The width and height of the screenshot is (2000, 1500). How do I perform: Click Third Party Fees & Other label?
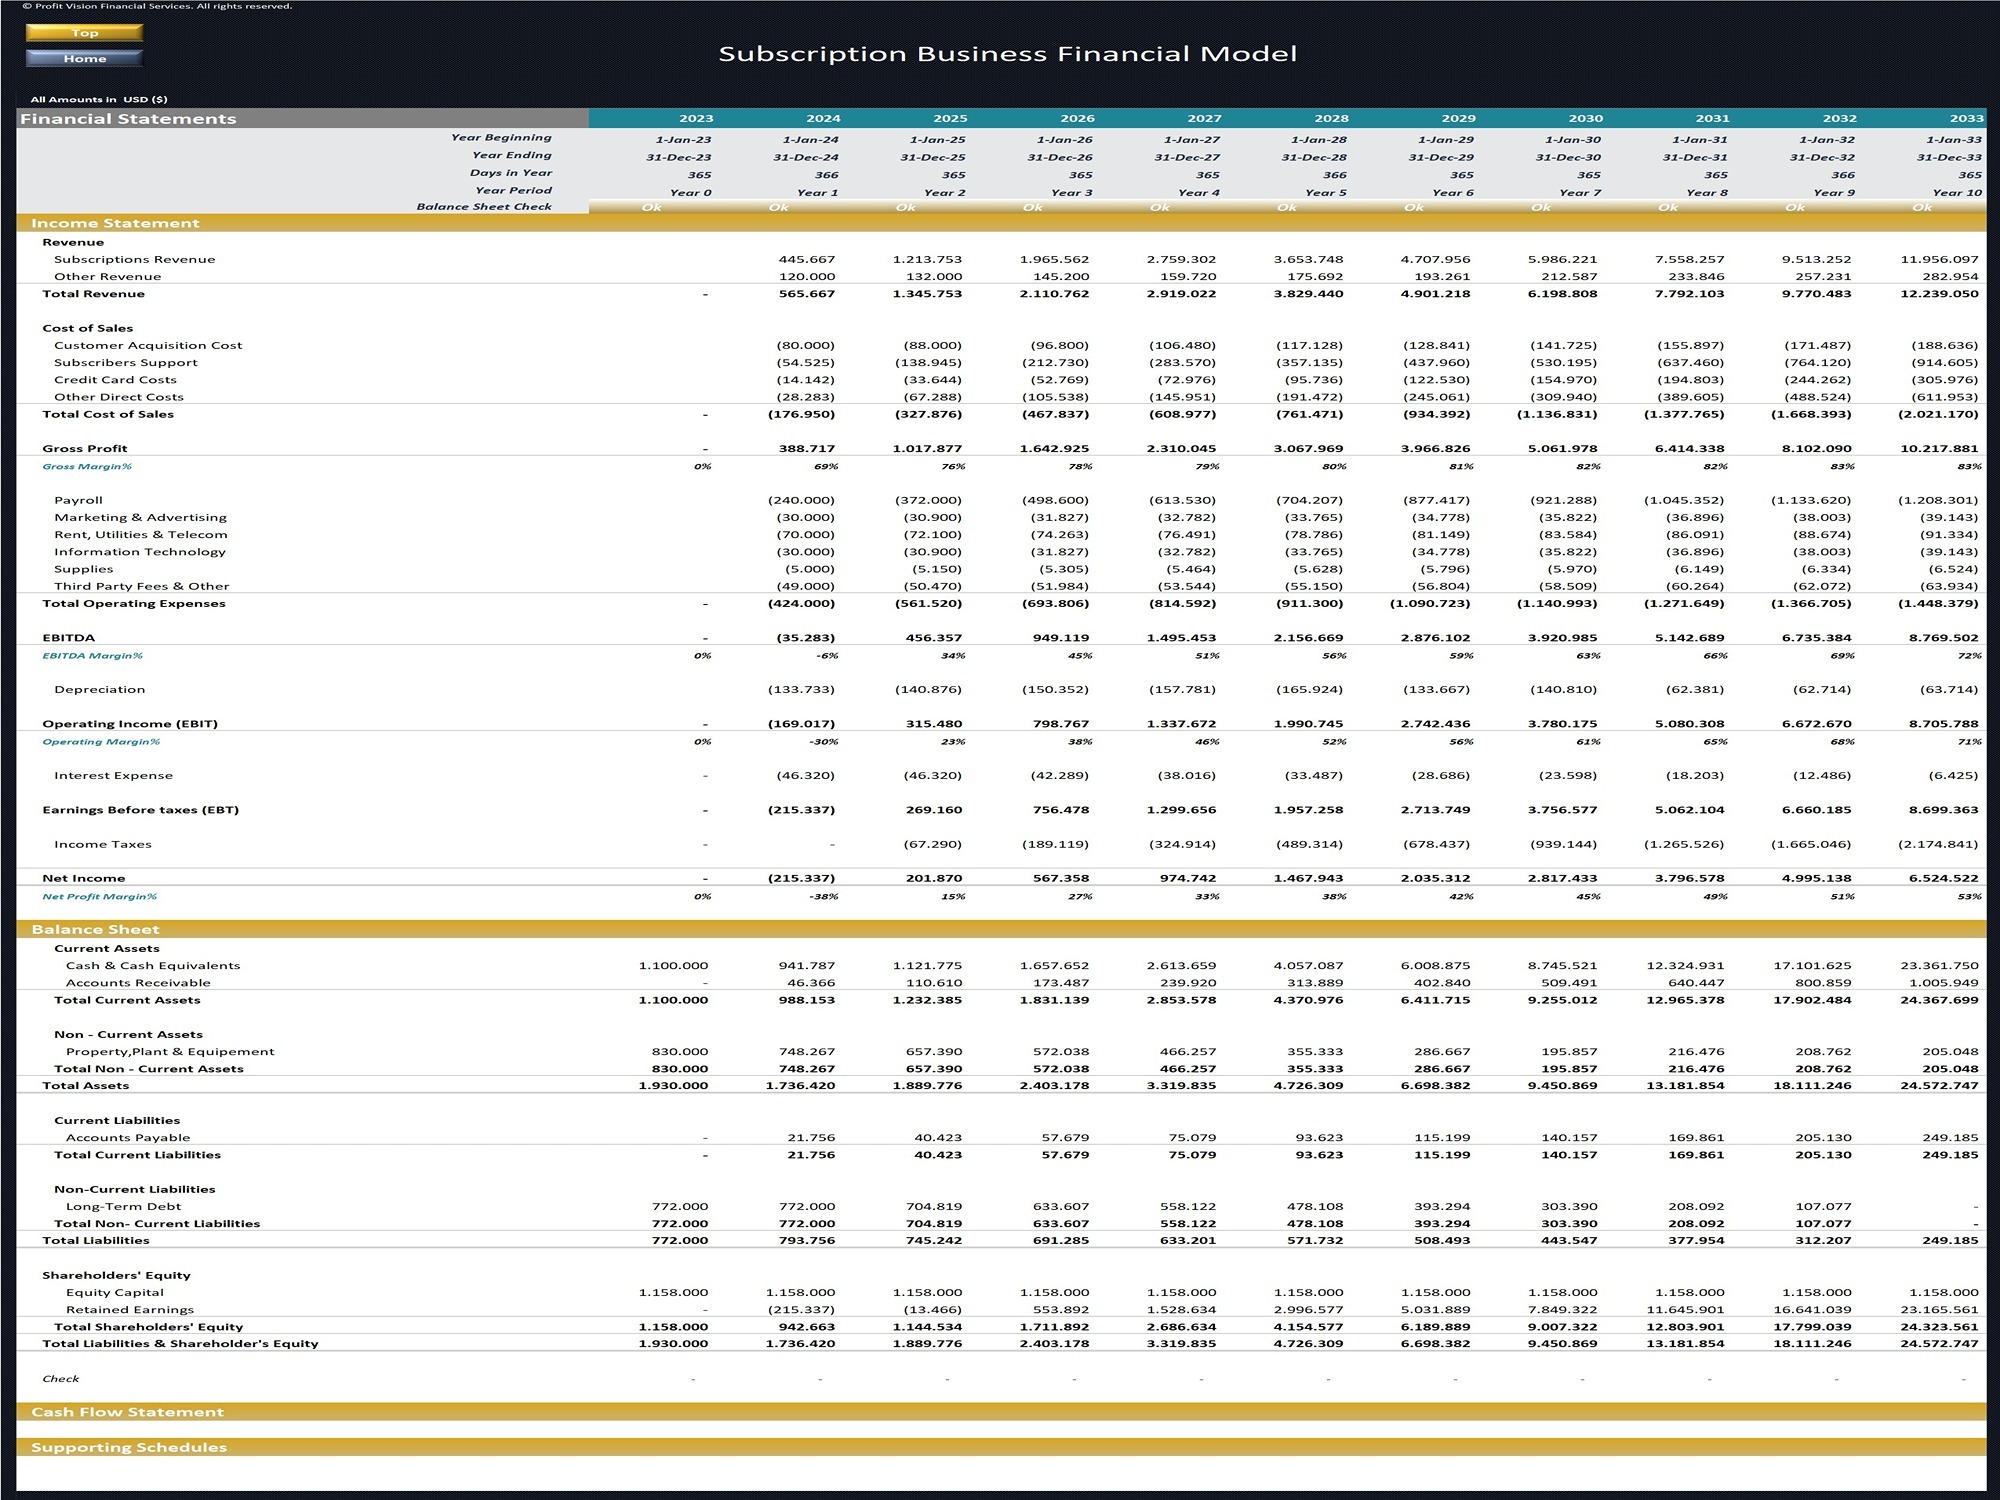click(141, 586)
